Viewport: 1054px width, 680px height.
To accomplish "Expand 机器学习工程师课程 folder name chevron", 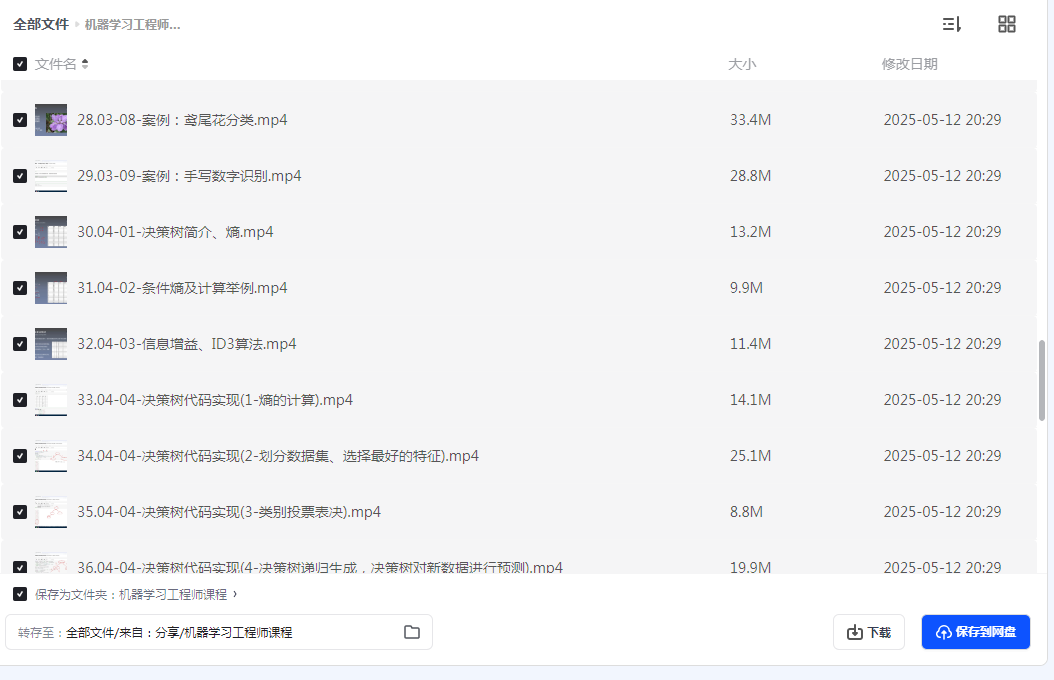I will (x=235, y=594).
